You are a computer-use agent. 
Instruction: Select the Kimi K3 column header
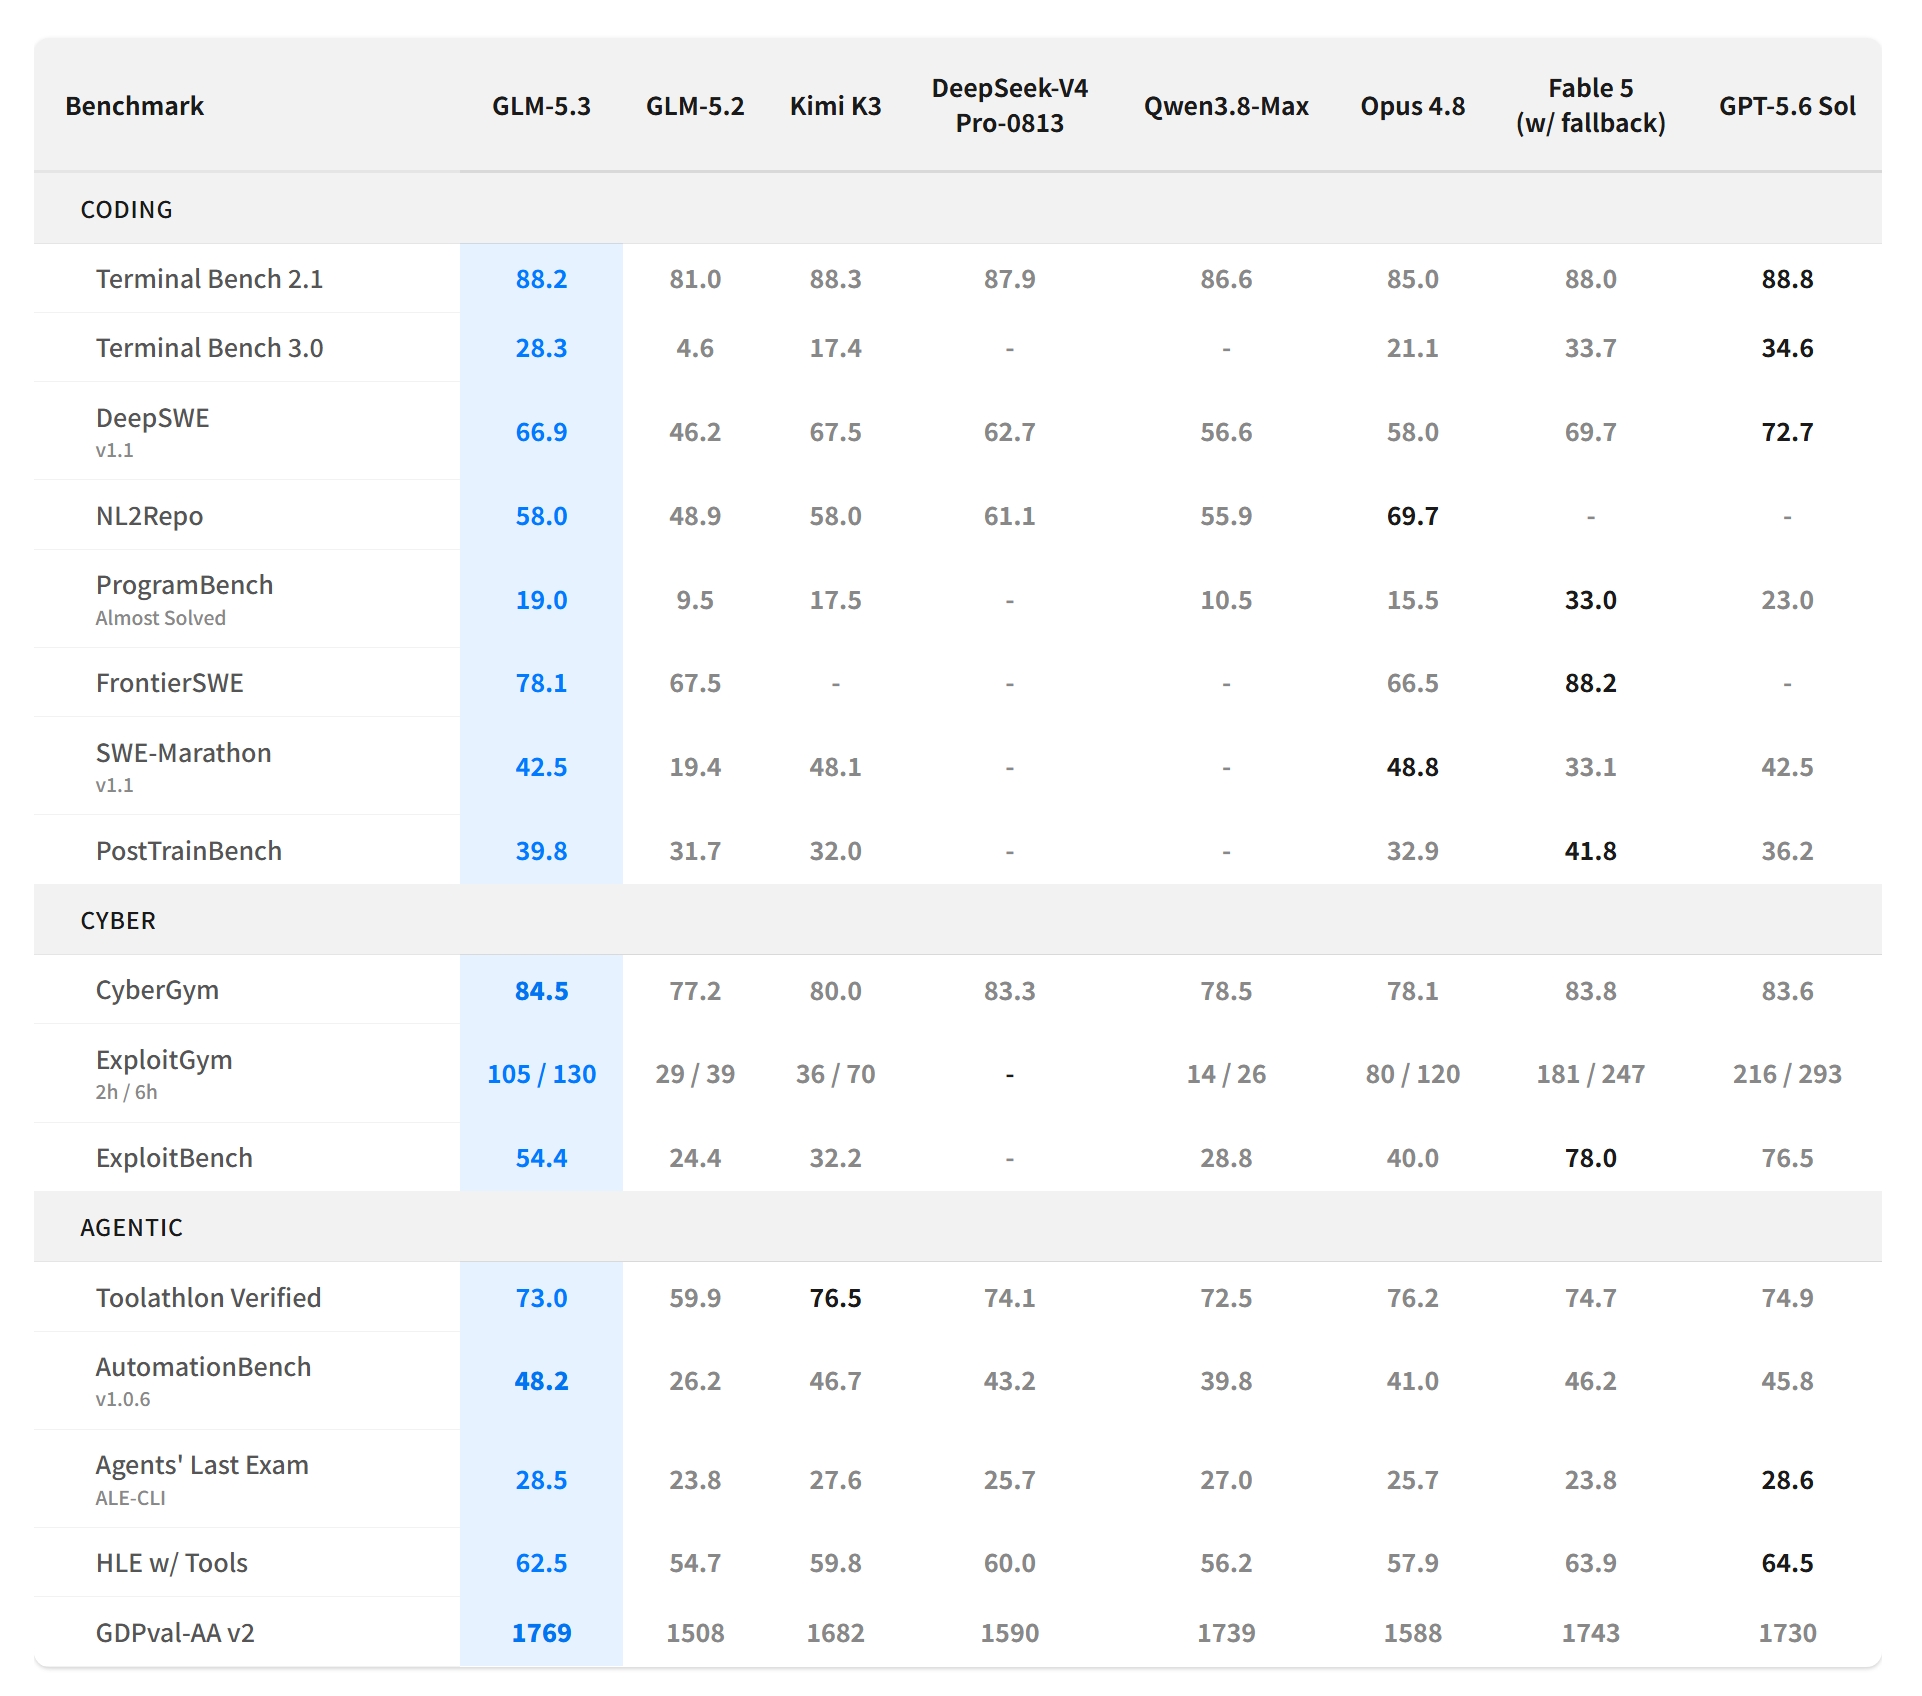[835, 106]
